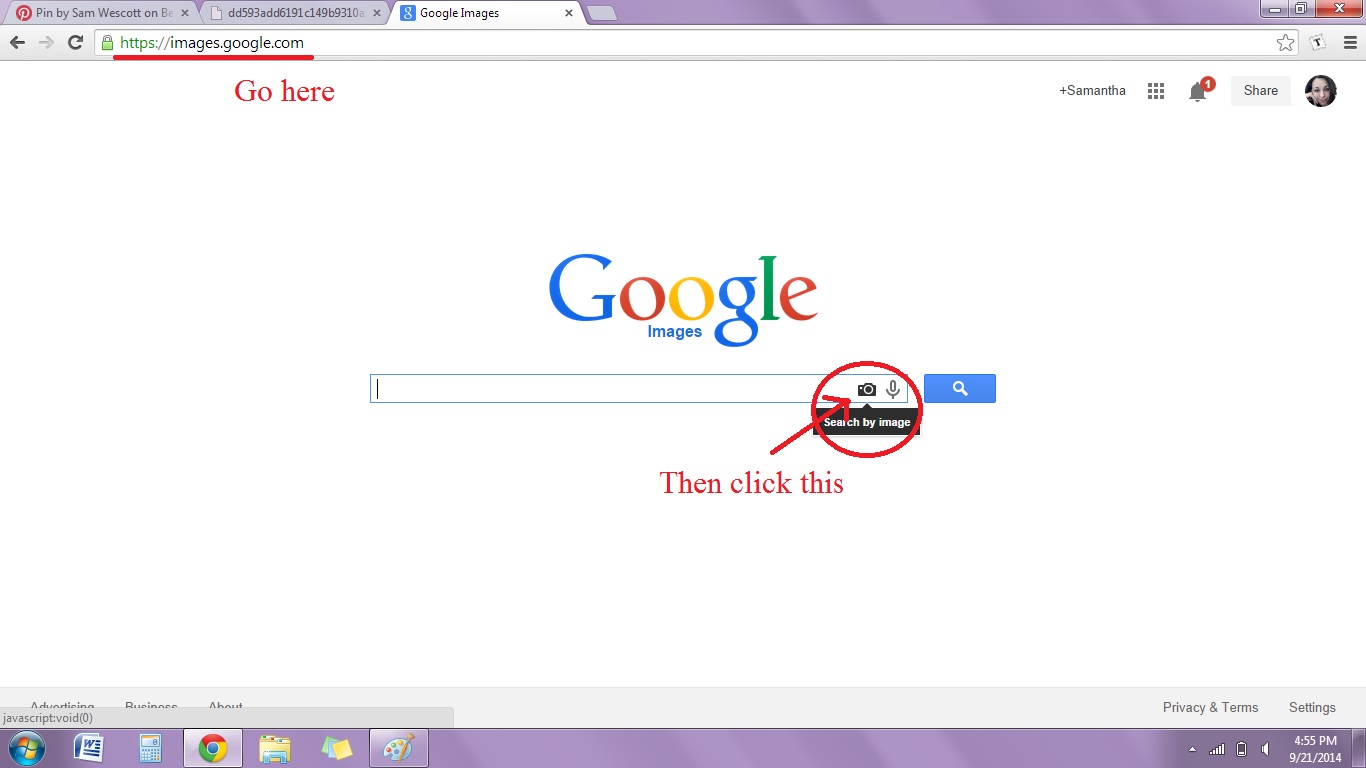Go back using browser back arrow
The image size is (1366, 768).
[x=17, y=42]
